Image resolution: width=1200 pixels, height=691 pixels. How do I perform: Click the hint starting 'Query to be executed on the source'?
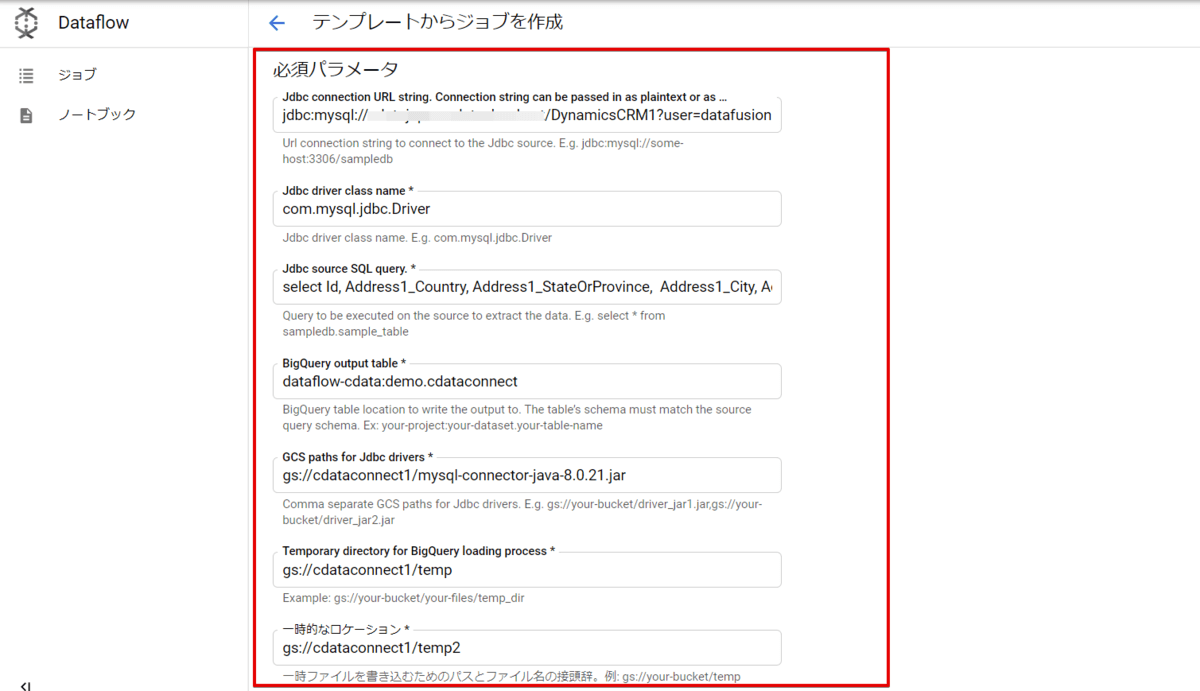point(474,323)
